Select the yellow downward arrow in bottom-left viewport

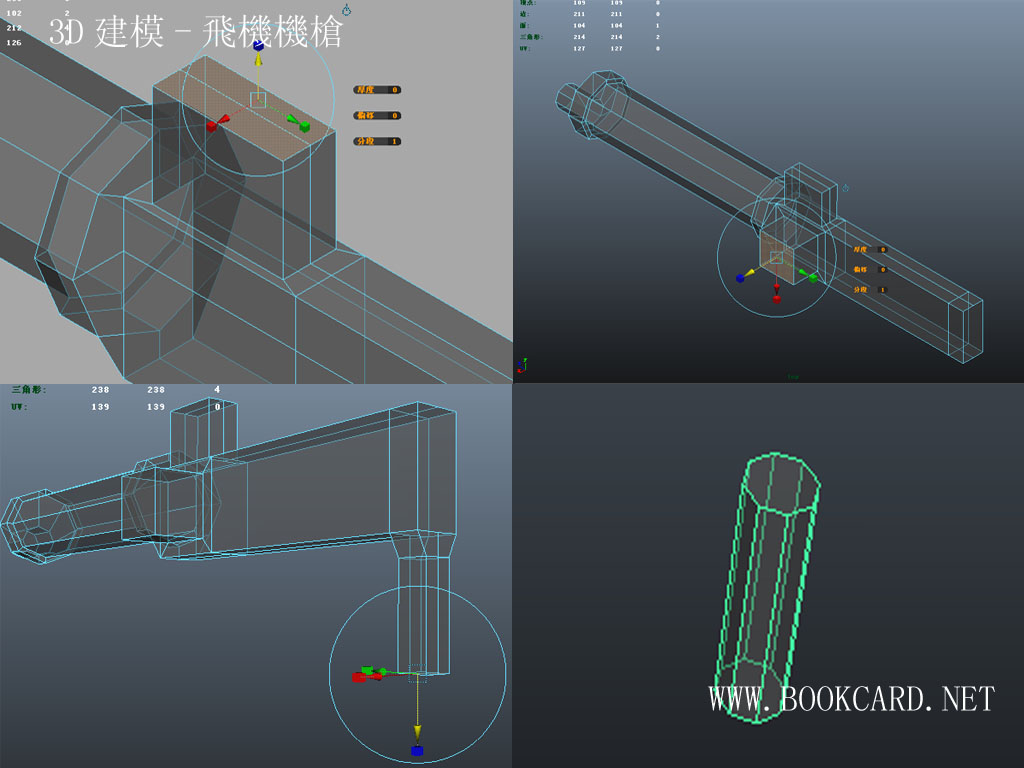pyautogui.click(x=417, y=731)
